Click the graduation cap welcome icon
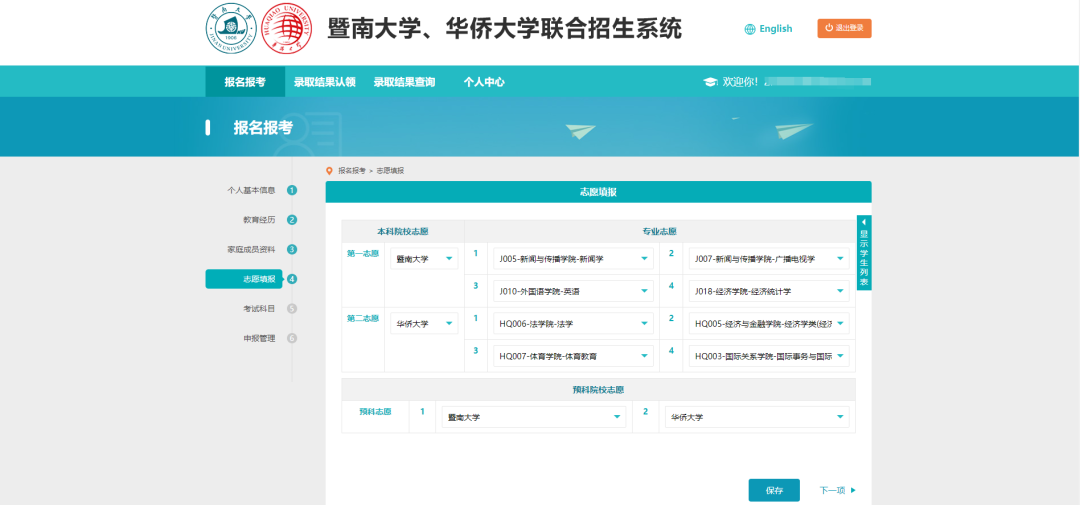Screen dimensions: 1080x505 point(709,82)
